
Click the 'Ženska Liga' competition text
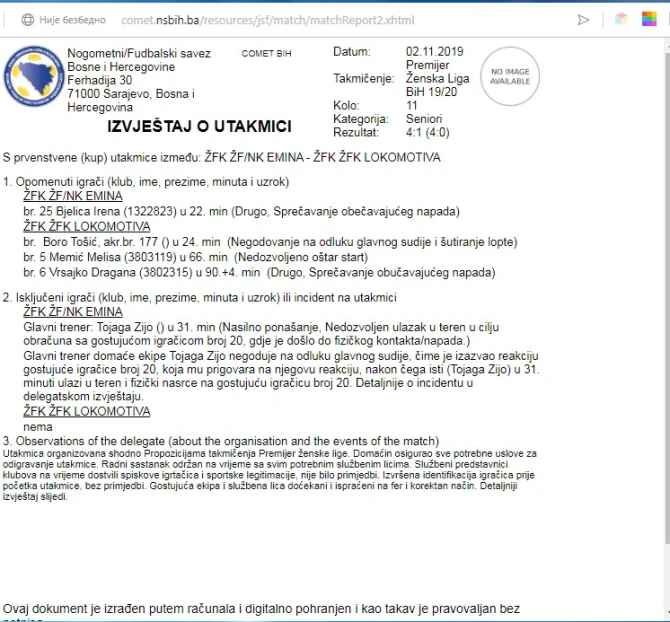[438, 79]
